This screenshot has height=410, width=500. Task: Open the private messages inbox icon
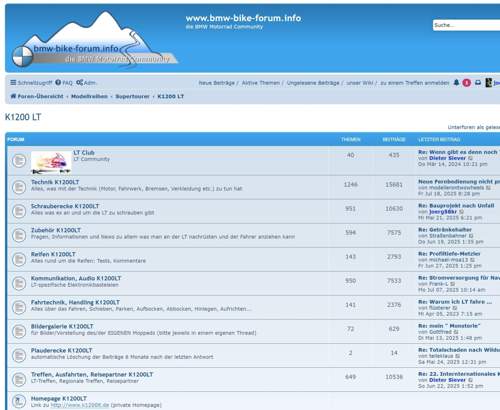tap(478, 83)
